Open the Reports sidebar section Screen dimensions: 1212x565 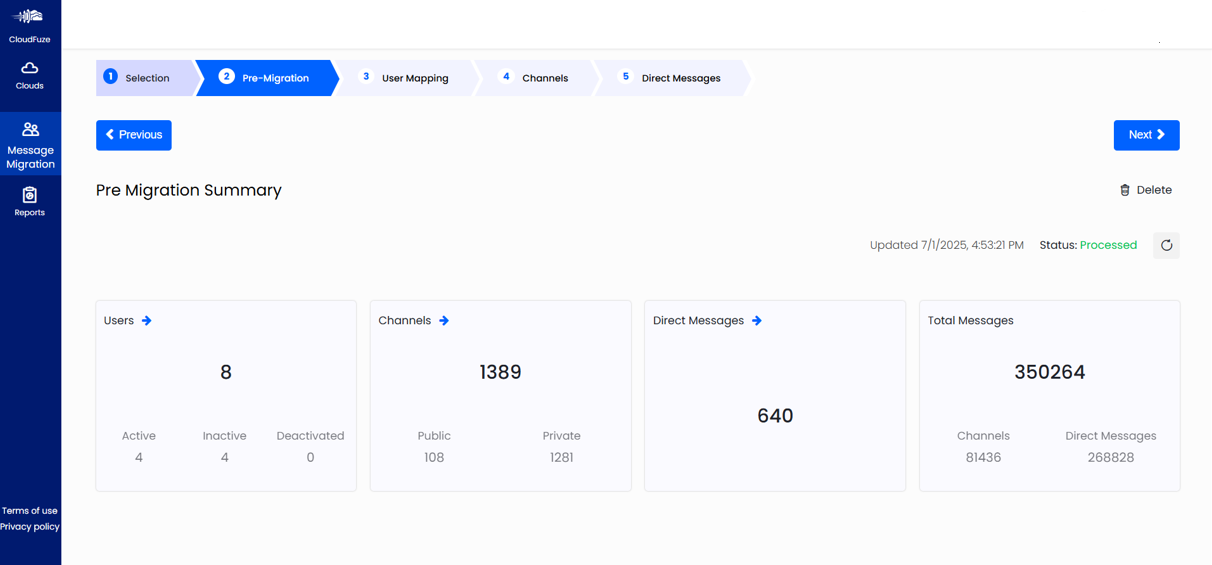(30, 201)
